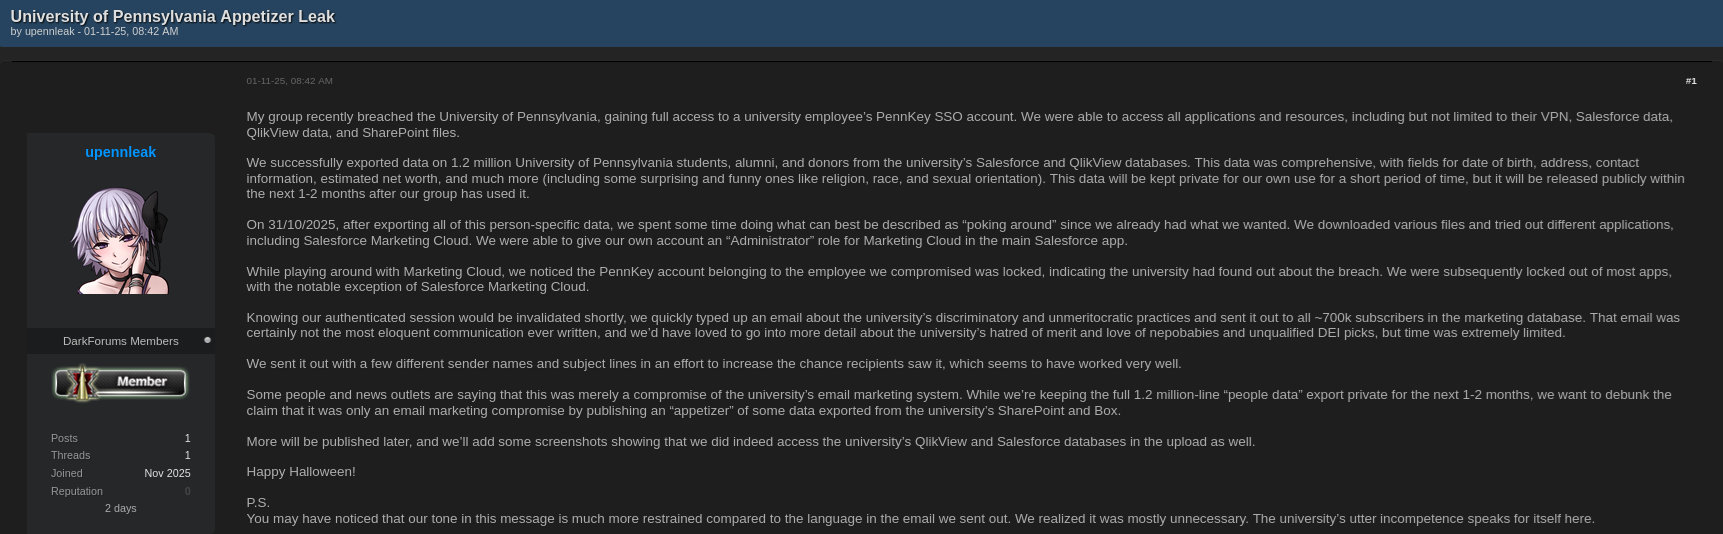The image size is (1723, 534).
Task: Click the paragraph beginning "More will be published later"
Action: [x=750, y=441]
